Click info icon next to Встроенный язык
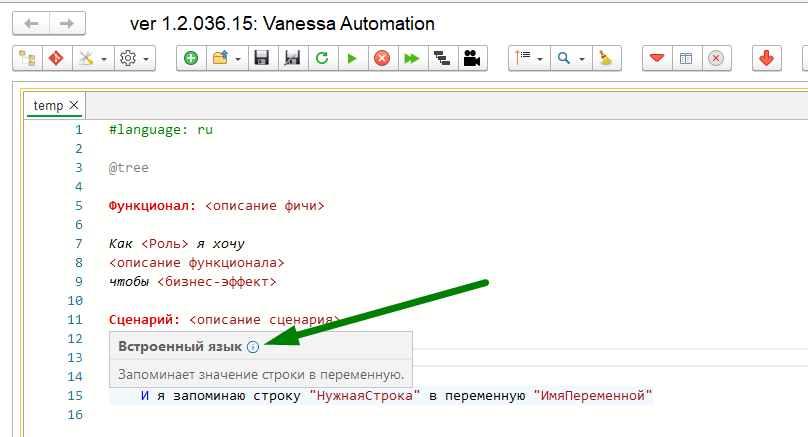This screenshot has width=808, height=437. click(x=253, y=347)
